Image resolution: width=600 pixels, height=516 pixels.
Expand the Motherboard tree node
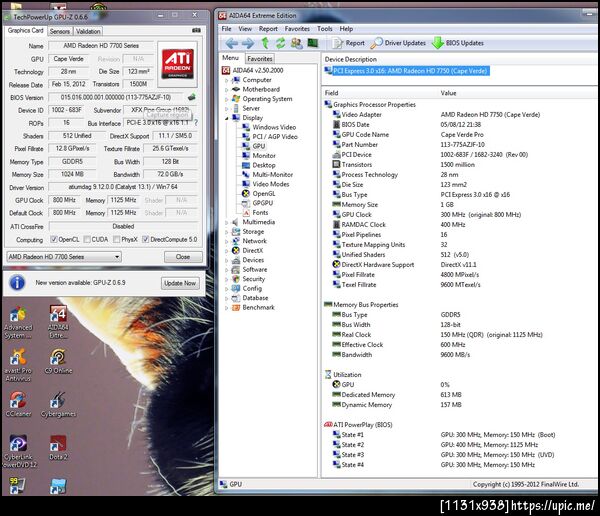(x=227, y=90)
